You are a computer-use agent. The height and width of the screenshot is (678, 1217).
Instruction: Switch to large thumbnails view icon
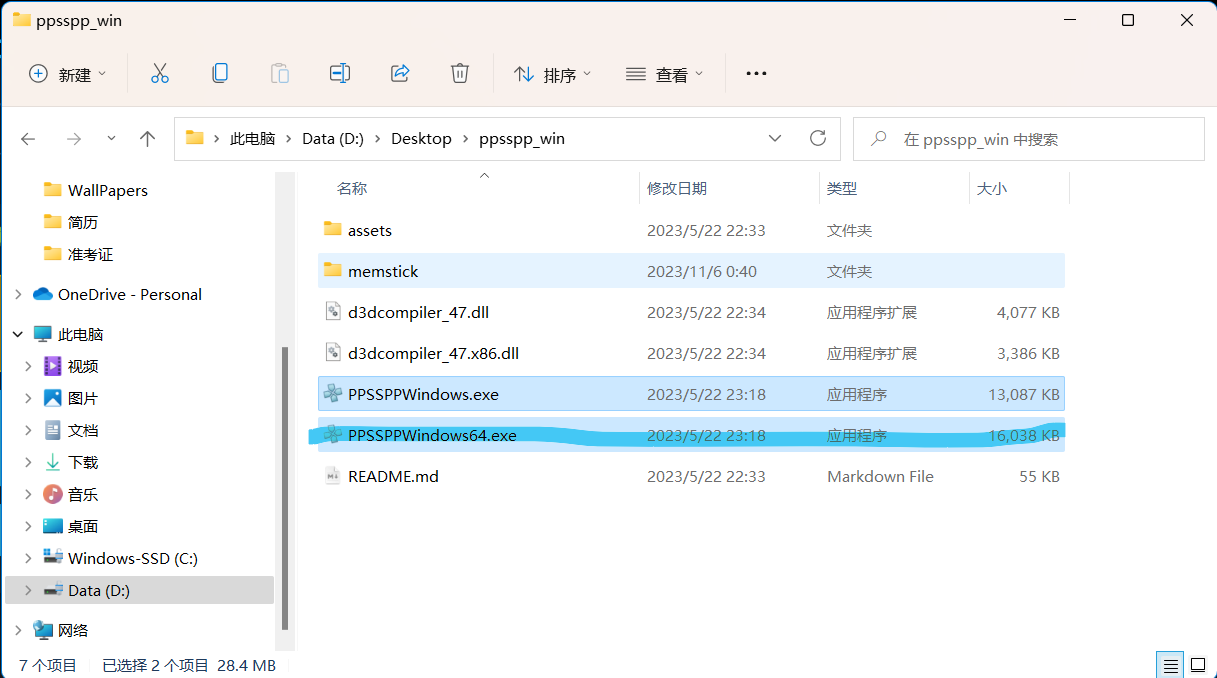tap(1196, 665)
